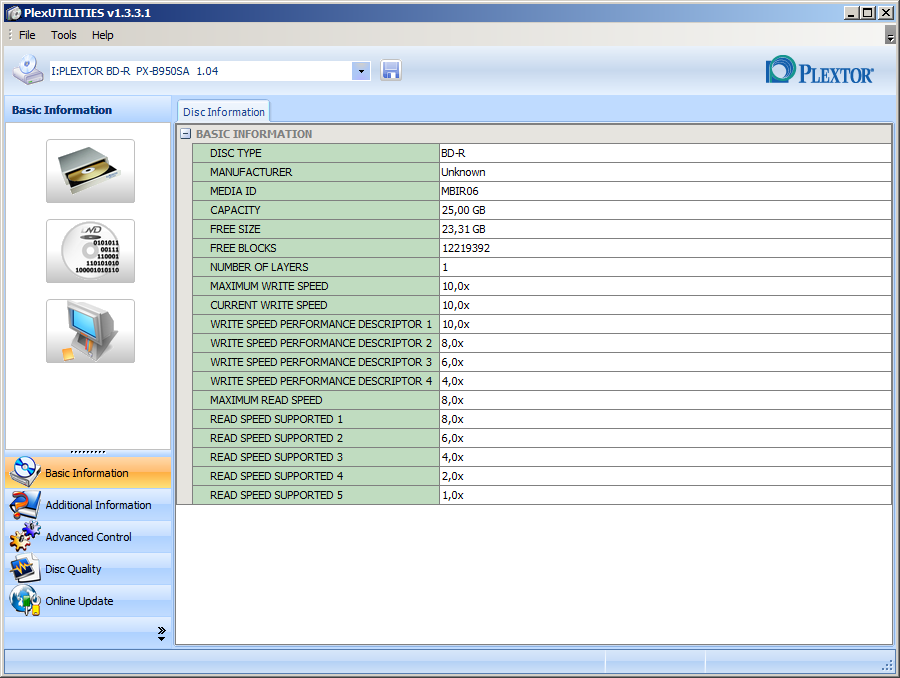Screen dimensions: 900x678
Task: Click the drive information icon in sidebar
Action: 90,171
